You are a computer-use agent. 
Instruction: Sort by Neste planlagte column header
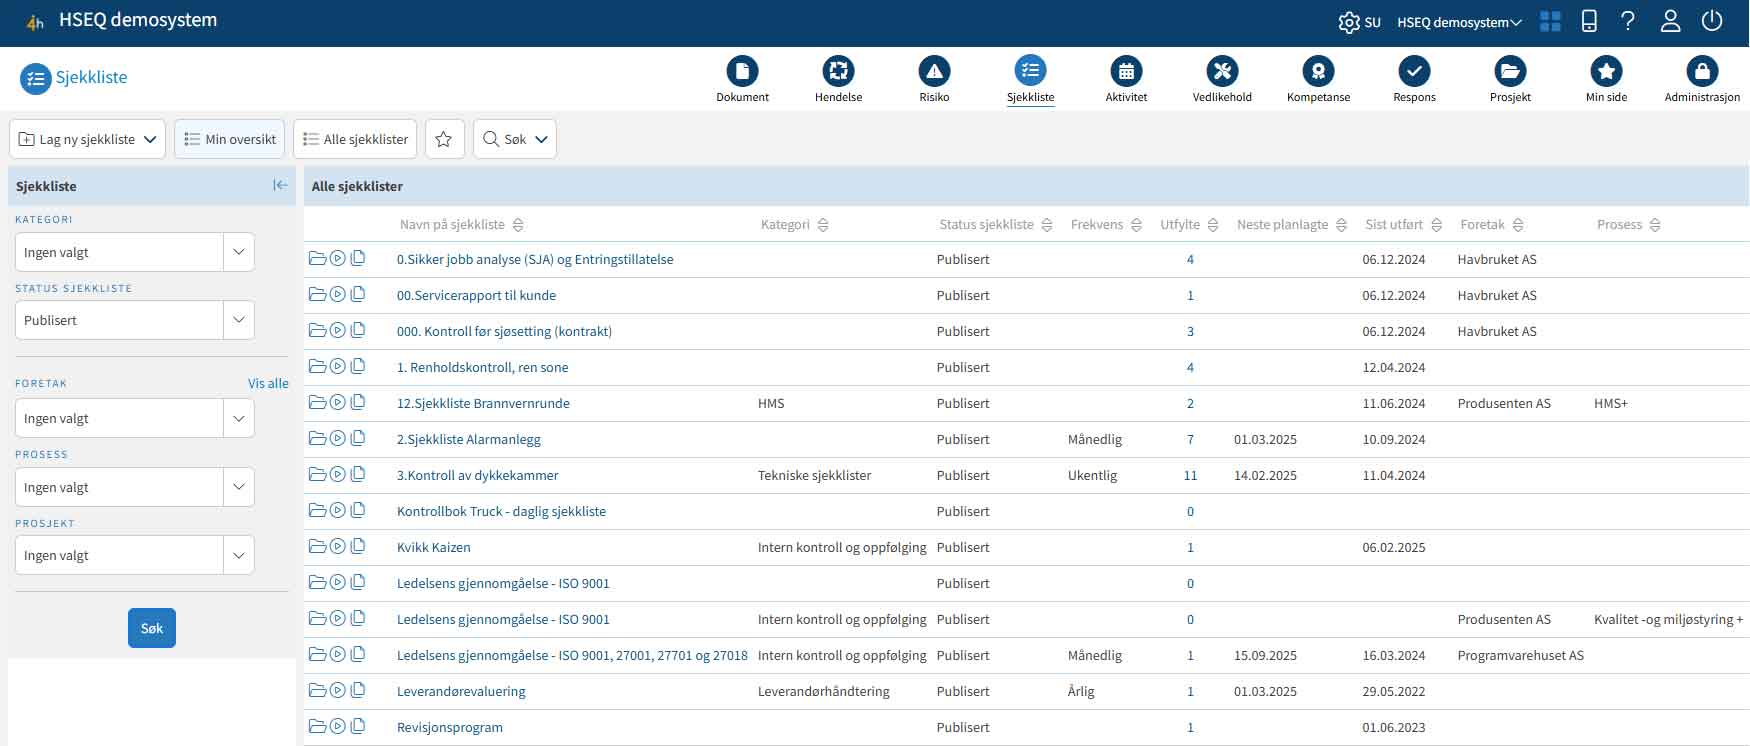[1292, 225]
